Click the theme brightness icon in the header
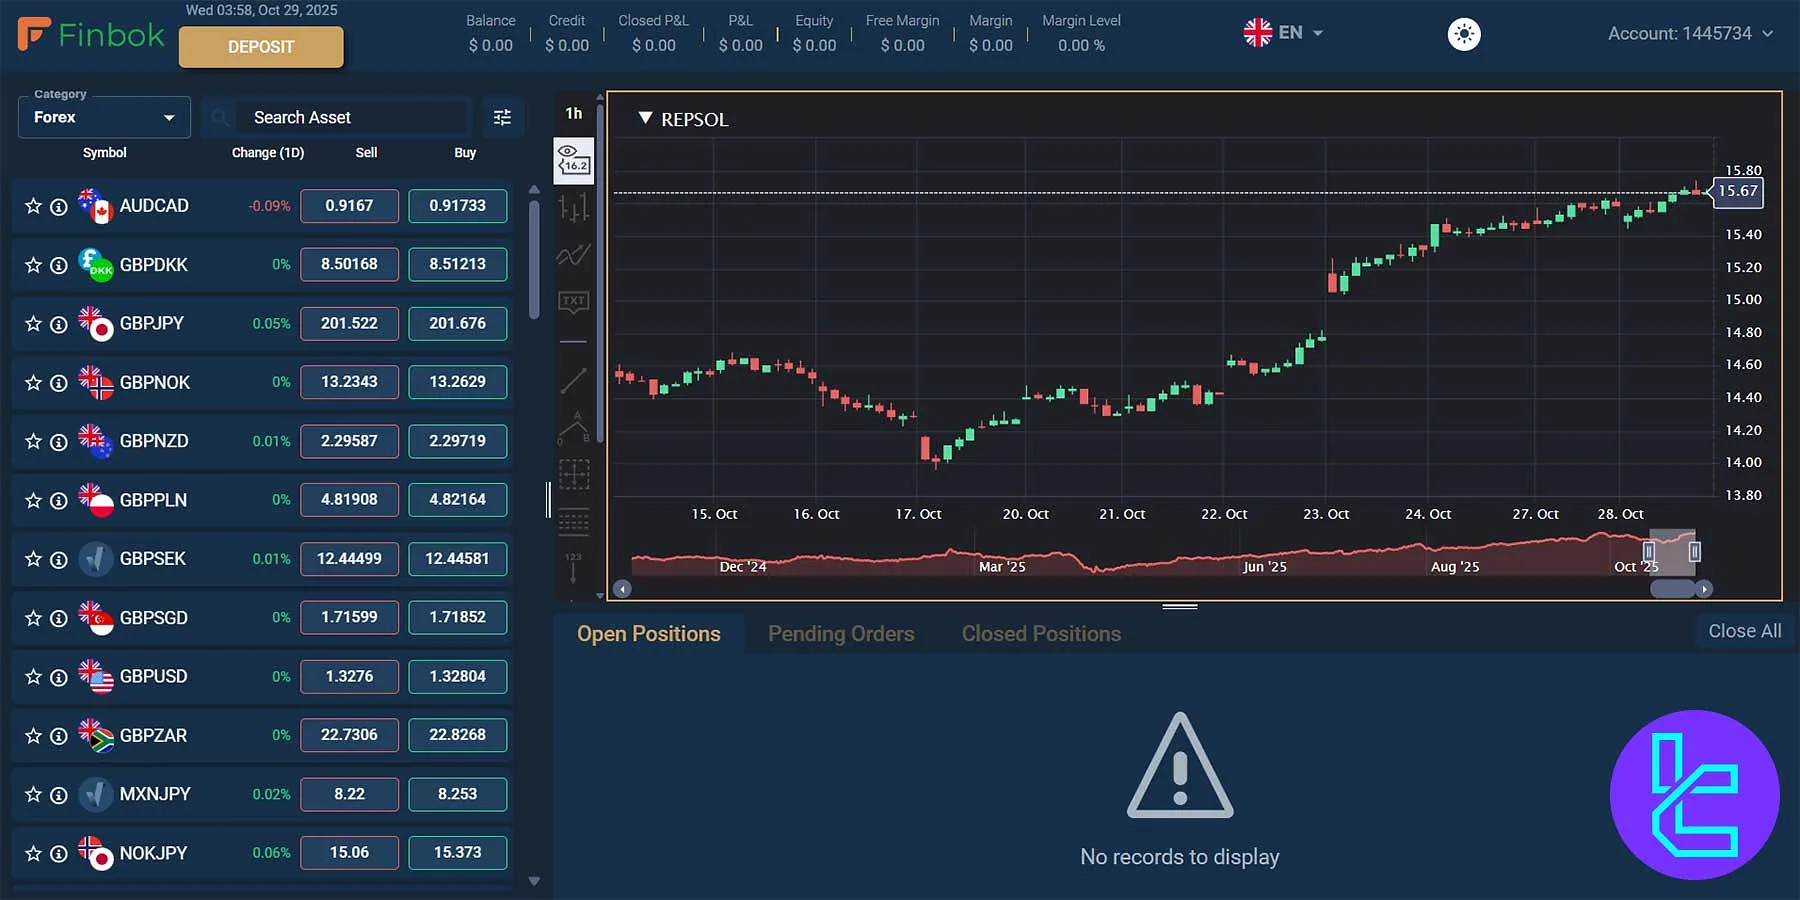The height and width of the screenshot is (900, 1800). tap(1464, 33)
